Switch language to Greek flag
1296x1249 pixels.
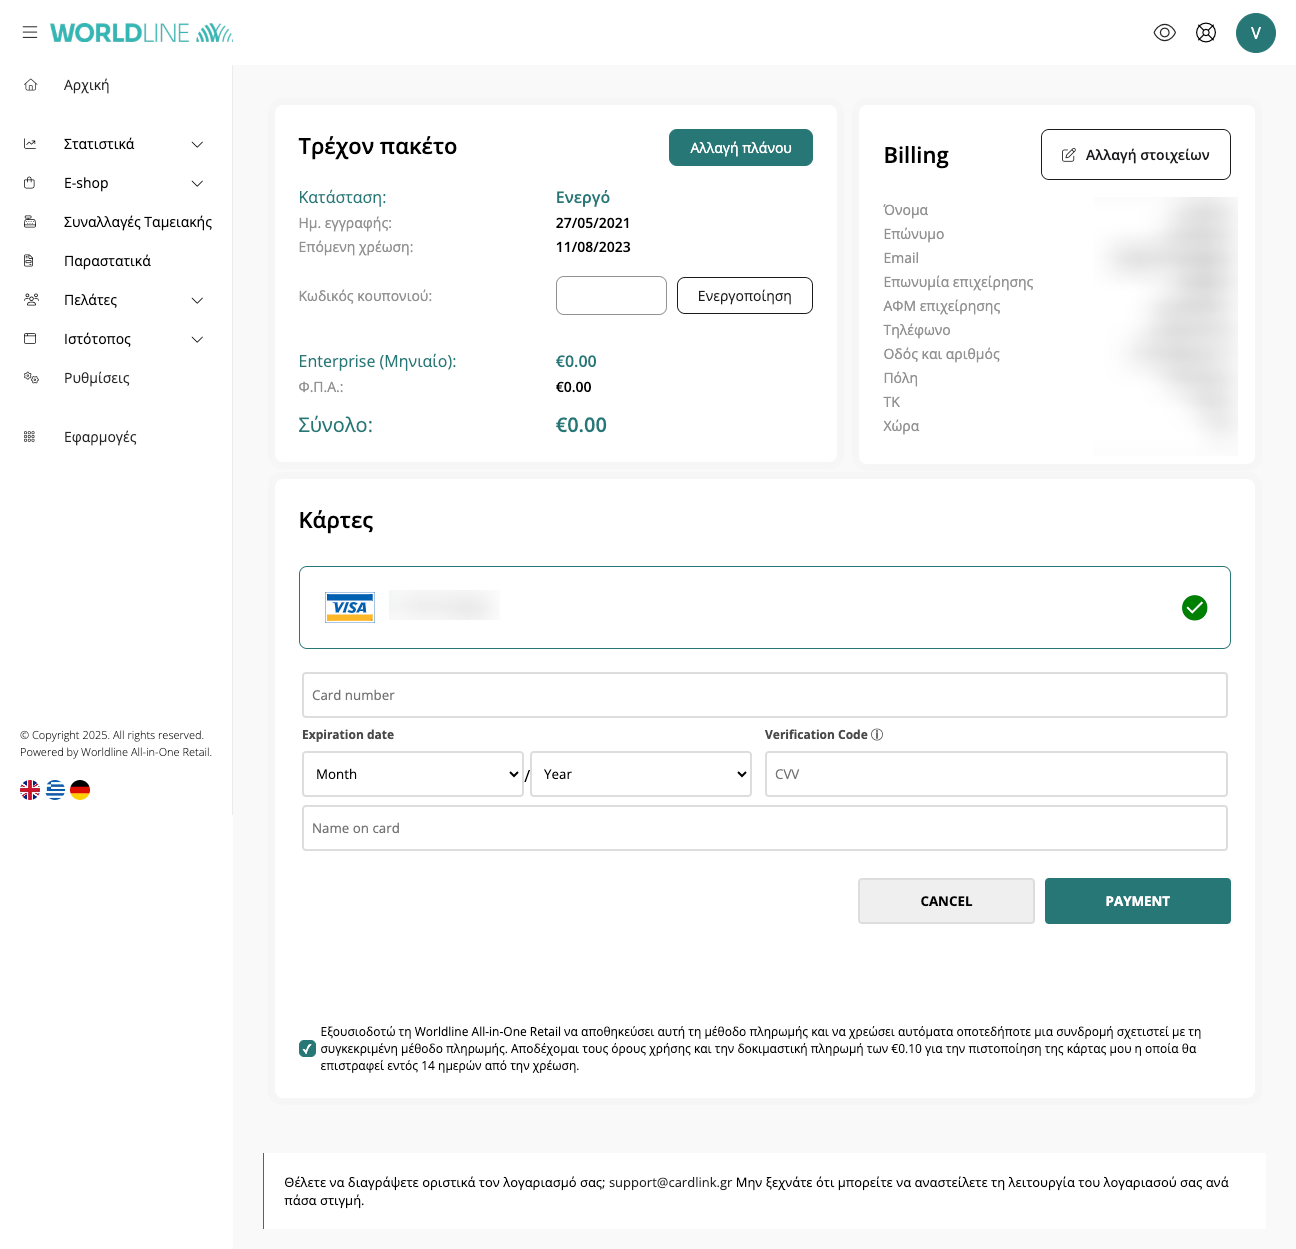click(55, 790)
